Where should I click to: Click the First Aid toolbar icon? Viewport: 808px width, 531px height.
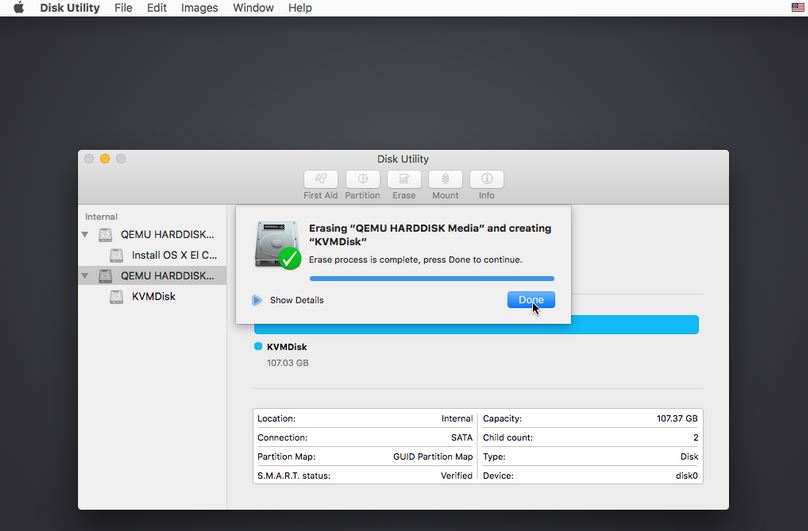click(x=321, y=179)
